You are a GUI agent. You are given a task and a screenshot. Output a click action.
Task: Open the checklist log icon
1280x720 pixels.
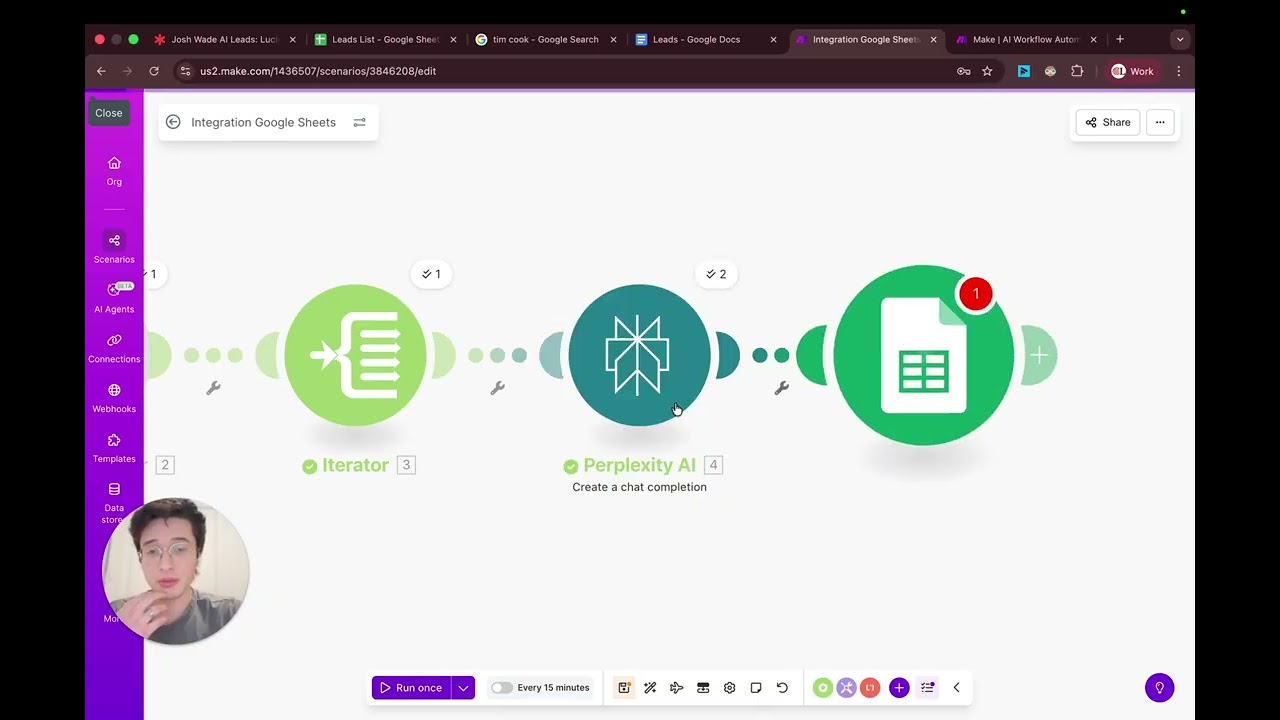[x=928, y=687]
